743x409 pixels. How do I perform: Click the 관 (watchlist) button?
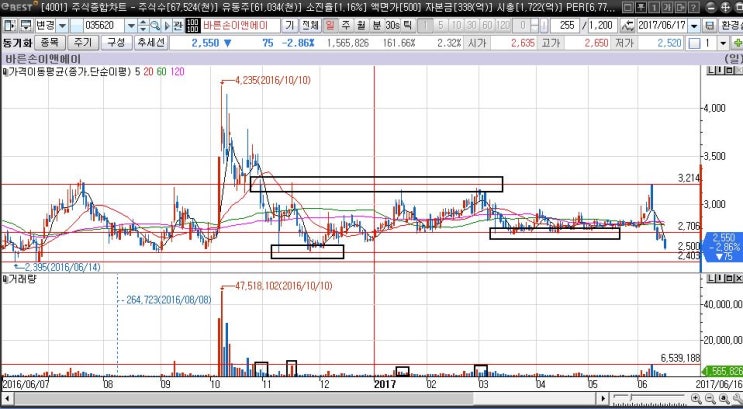(x=178, y=25)
